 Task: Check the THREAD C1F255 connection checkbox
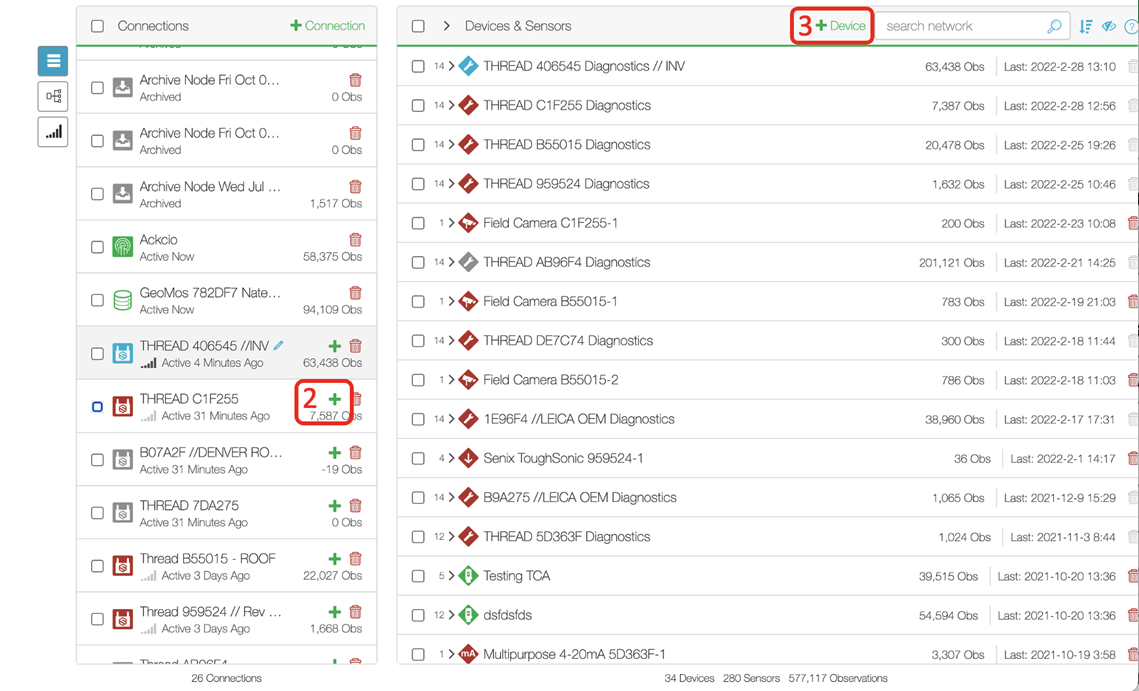click(x=97, y=407)
